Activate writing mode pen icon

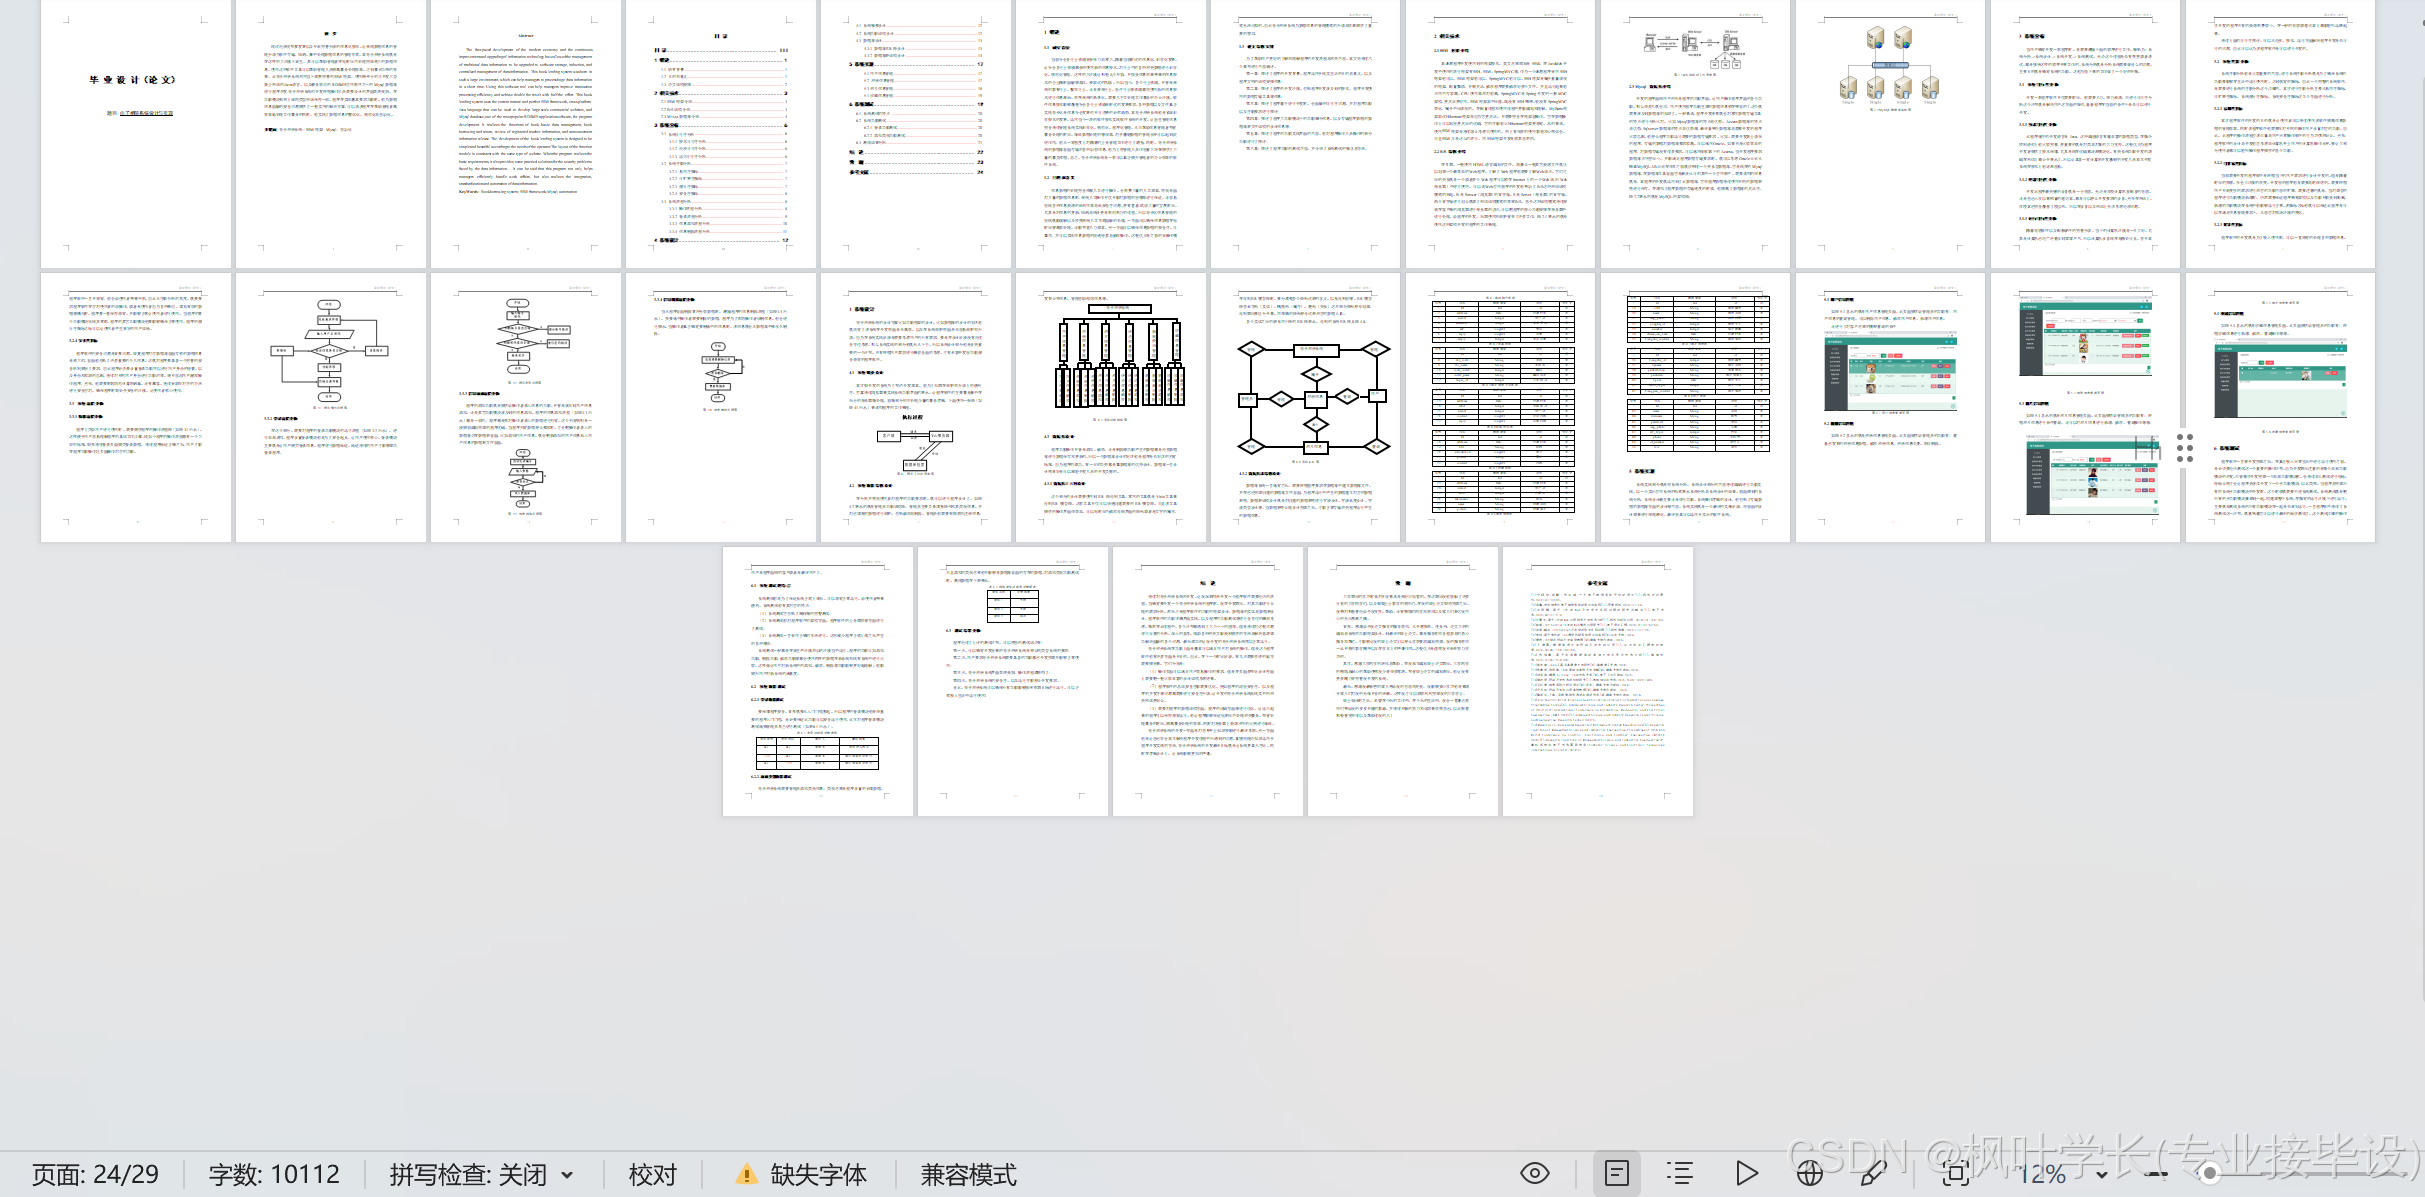(x=1873, y=1173)
